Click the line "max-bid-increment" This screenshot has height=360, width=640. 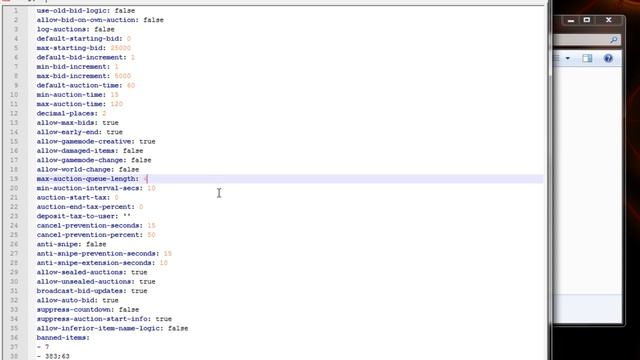(84, 76)
